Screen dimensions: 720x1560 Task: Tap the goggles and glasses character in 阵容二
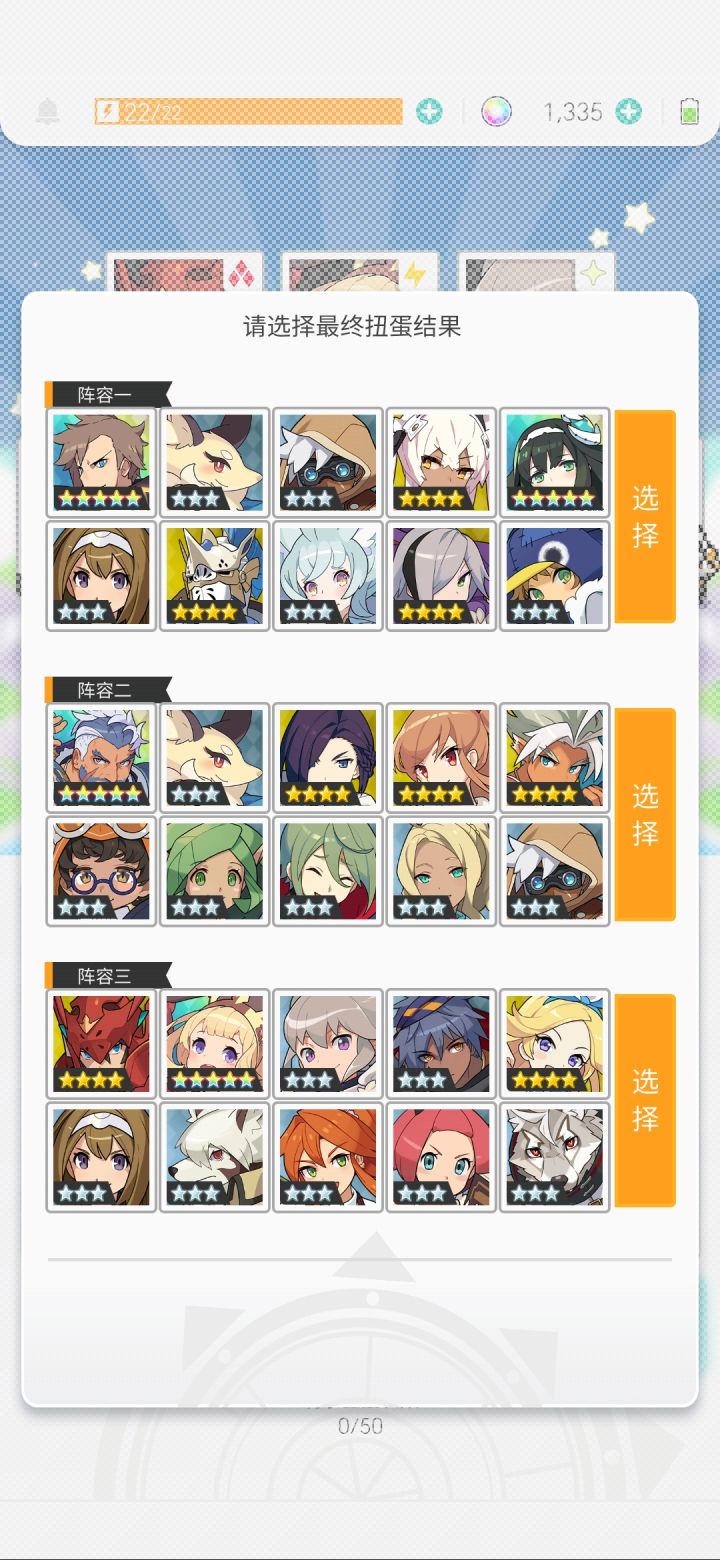click(101, 871)
